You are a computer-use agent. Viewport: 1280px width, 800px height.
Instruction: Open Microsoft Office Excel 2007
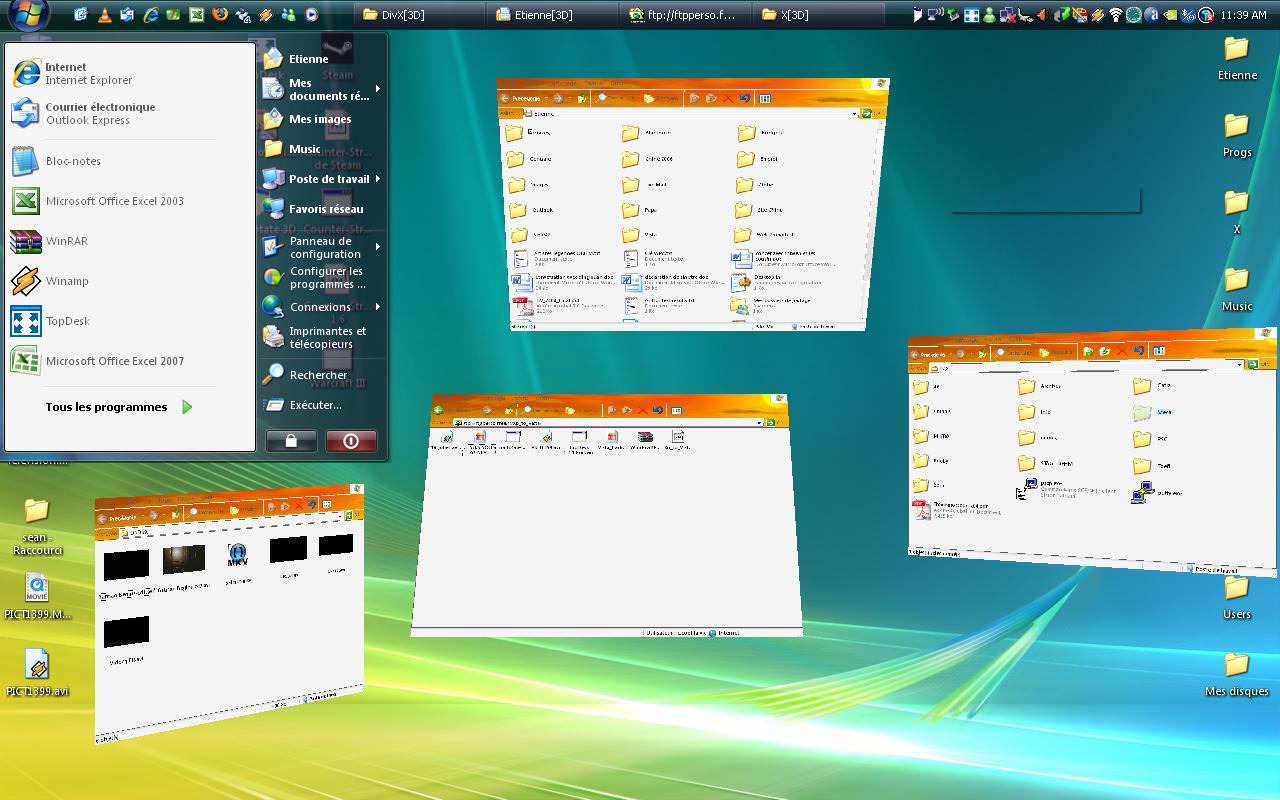click(x=130, y=361)
